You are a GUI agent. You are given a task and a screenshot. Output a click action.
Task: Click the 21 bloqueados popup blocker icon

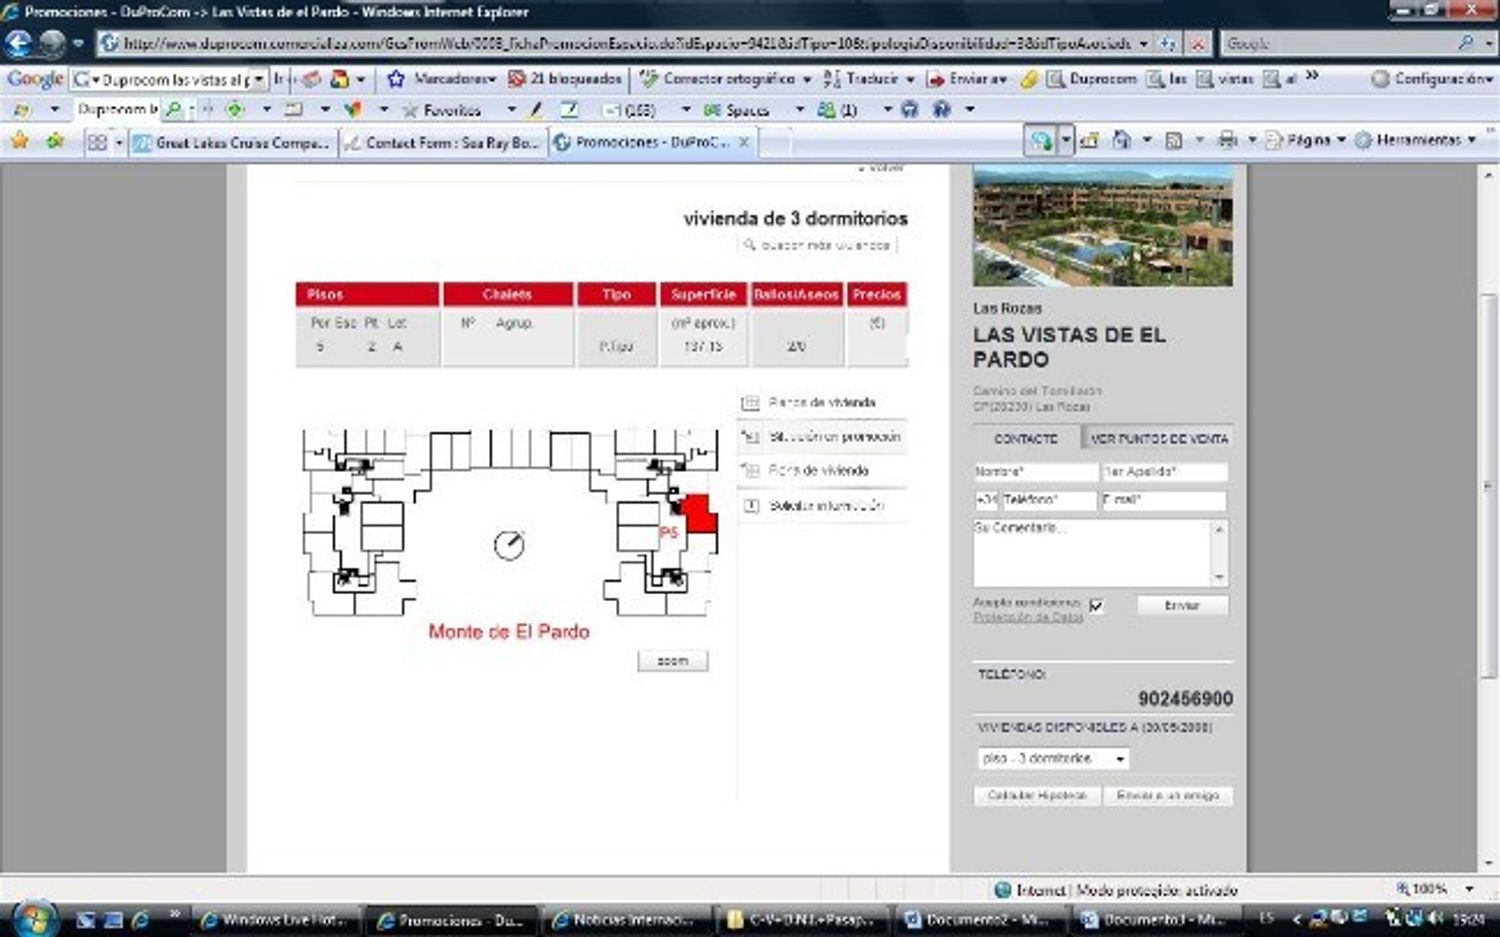517,78
